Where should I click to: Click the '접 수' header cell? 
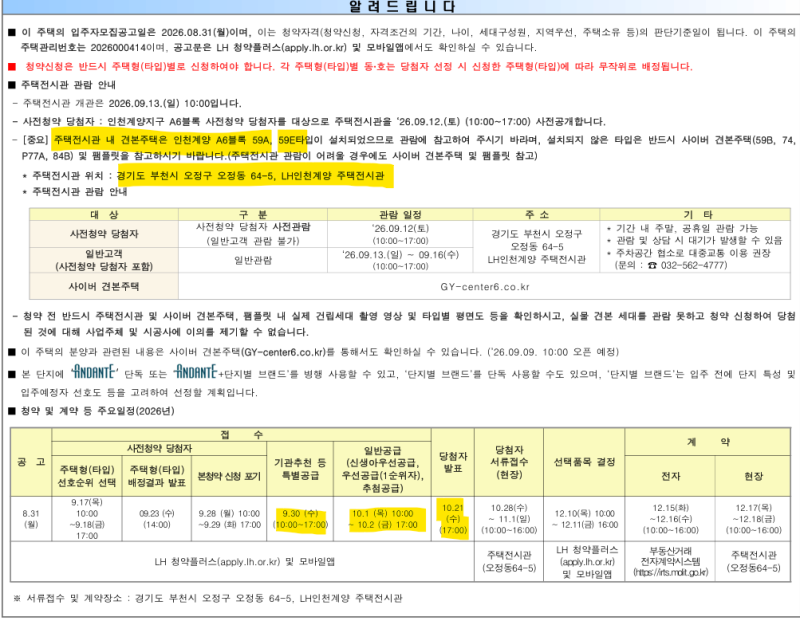coord(241,435)
